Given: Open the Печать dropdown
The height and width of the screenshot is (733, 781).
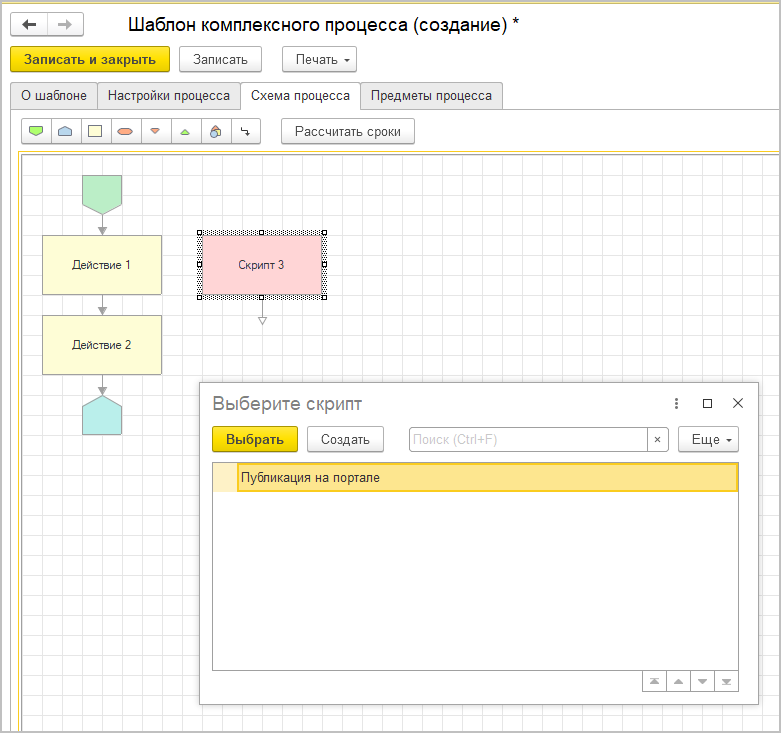Looking at the screenshot, I should [319, 60].
